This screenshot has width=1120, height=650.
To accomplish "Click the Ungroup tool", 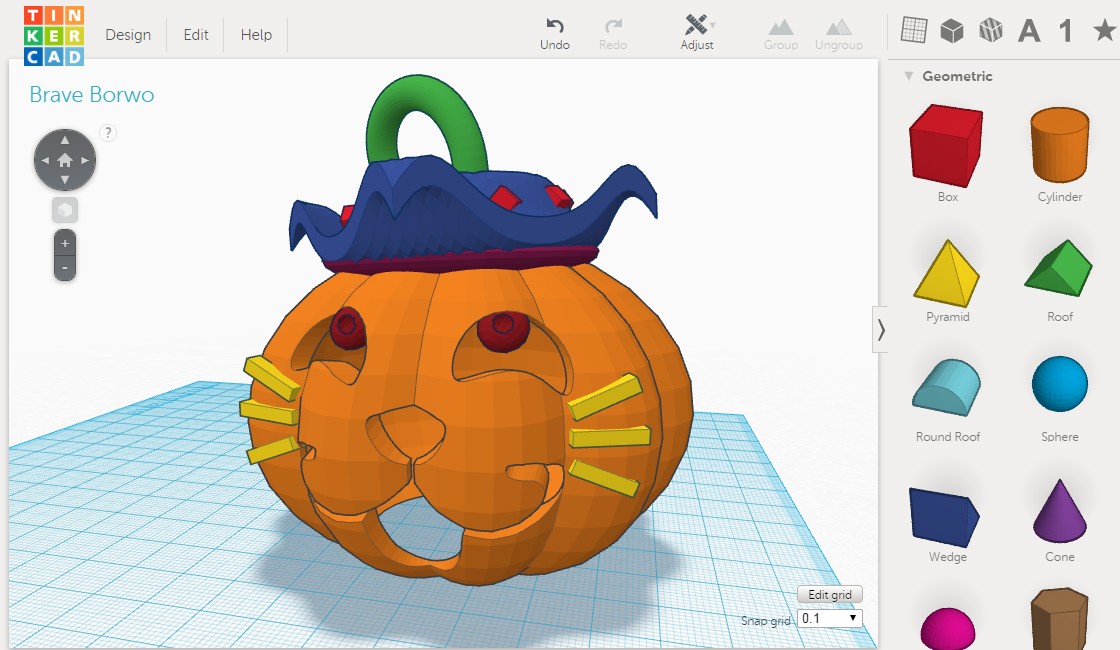I will coord(839,34).
